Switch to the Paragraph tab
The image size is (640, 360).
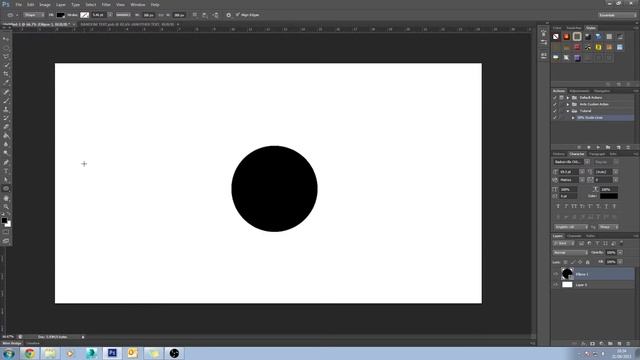pyautogui.click(x=597, y=154)
